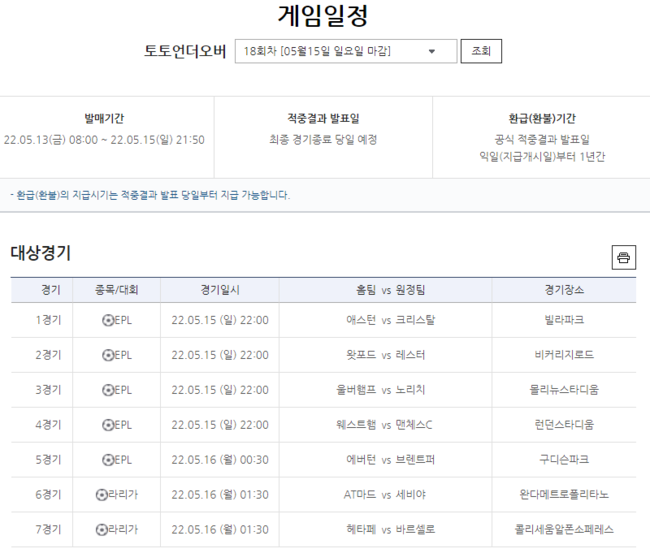The image size is (650, 553).
Task: Click the dropdown arrow of round selector
Action: point(432,51)
